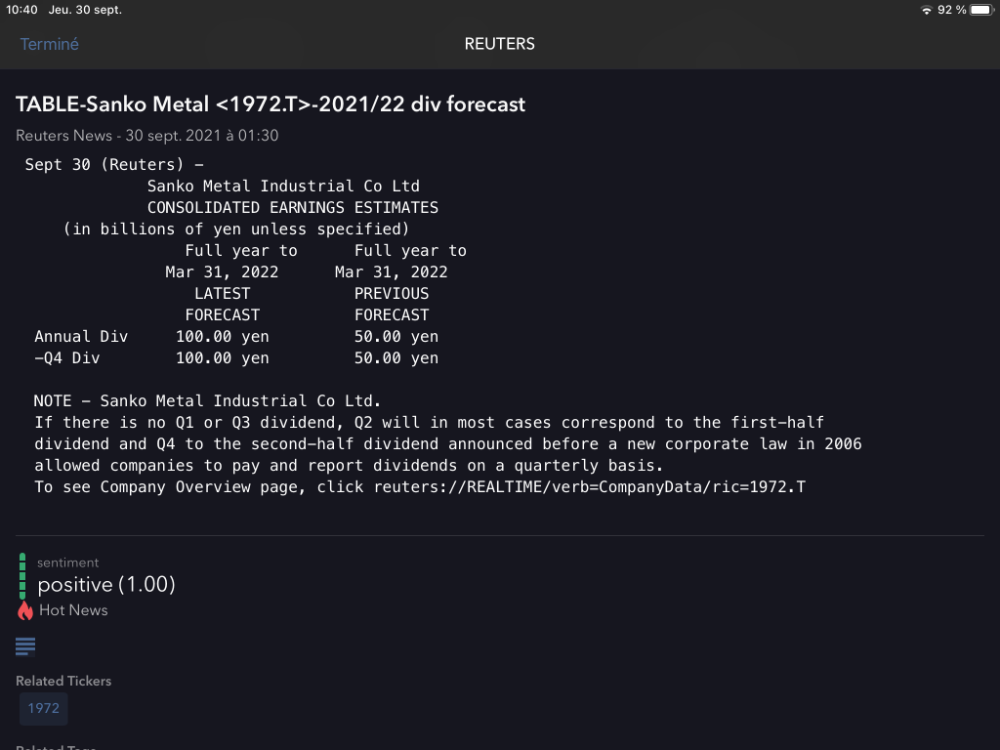Tap the Q4 Div row in table
The width and height of the screenshot is (1000, 750).
tap(236, 358)
